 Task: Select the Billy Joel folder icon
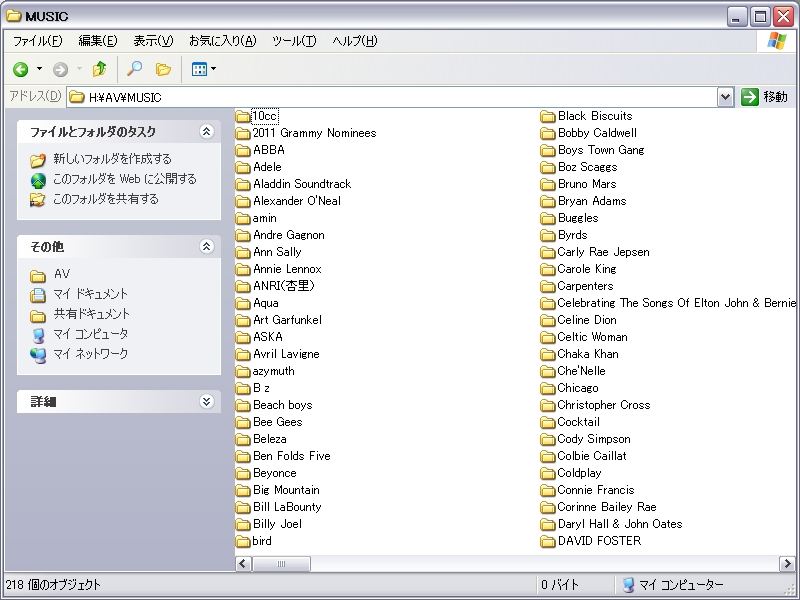[243, 524]
